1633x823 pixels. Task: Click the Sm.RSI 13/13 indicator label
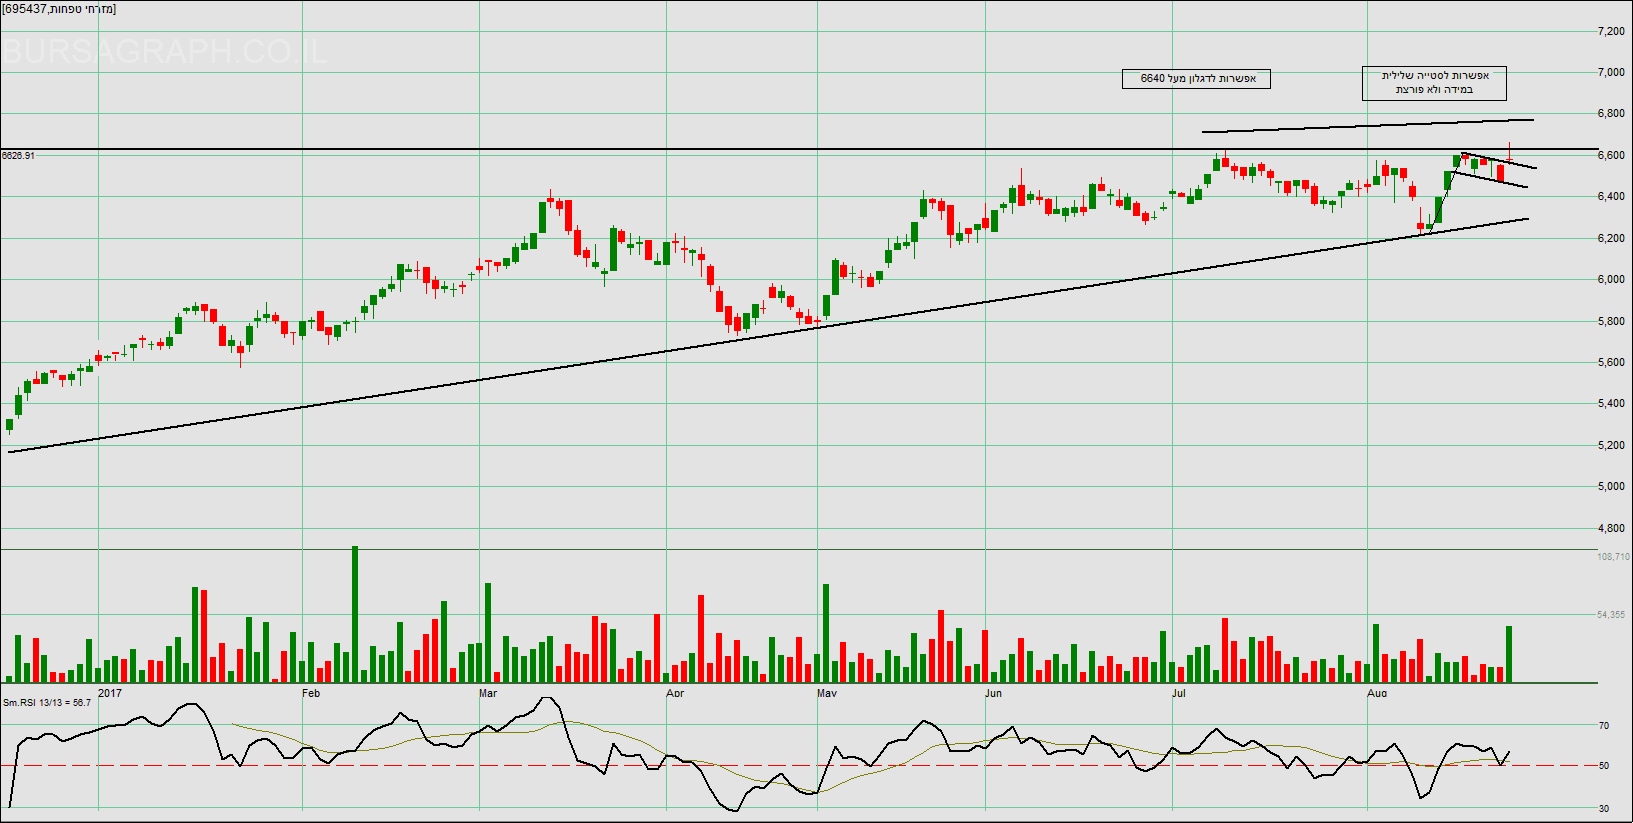pyautogui.click(x=47, y=703)
